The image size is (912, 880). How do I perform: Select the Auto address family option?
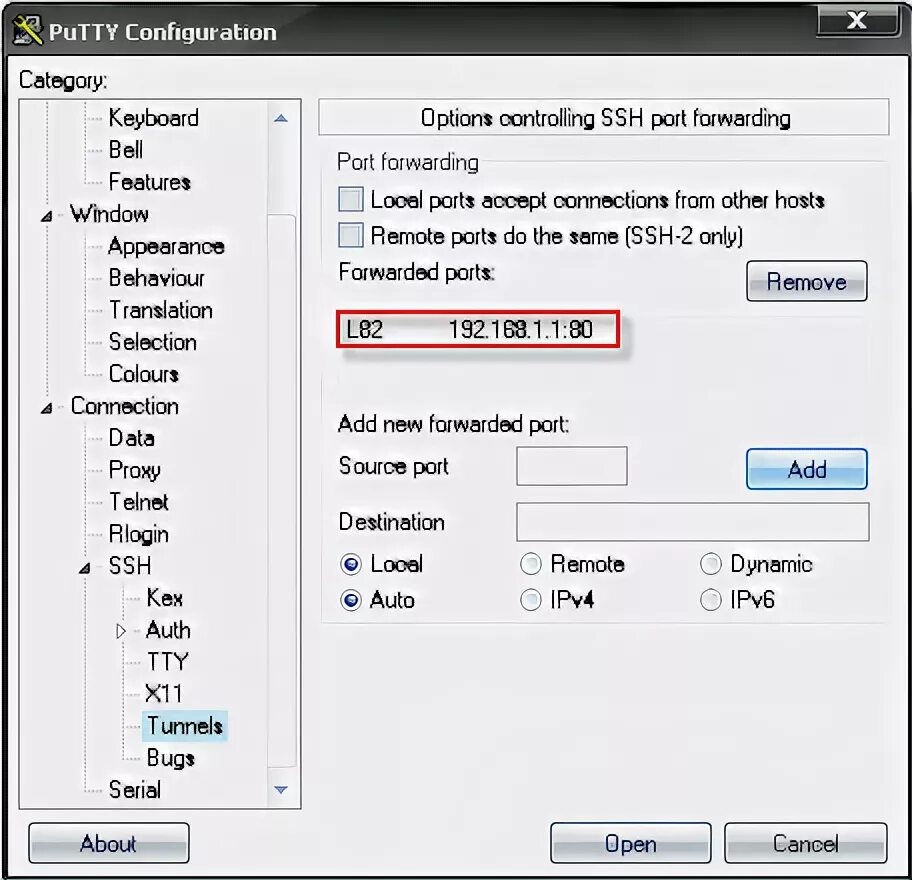point(351,600)
